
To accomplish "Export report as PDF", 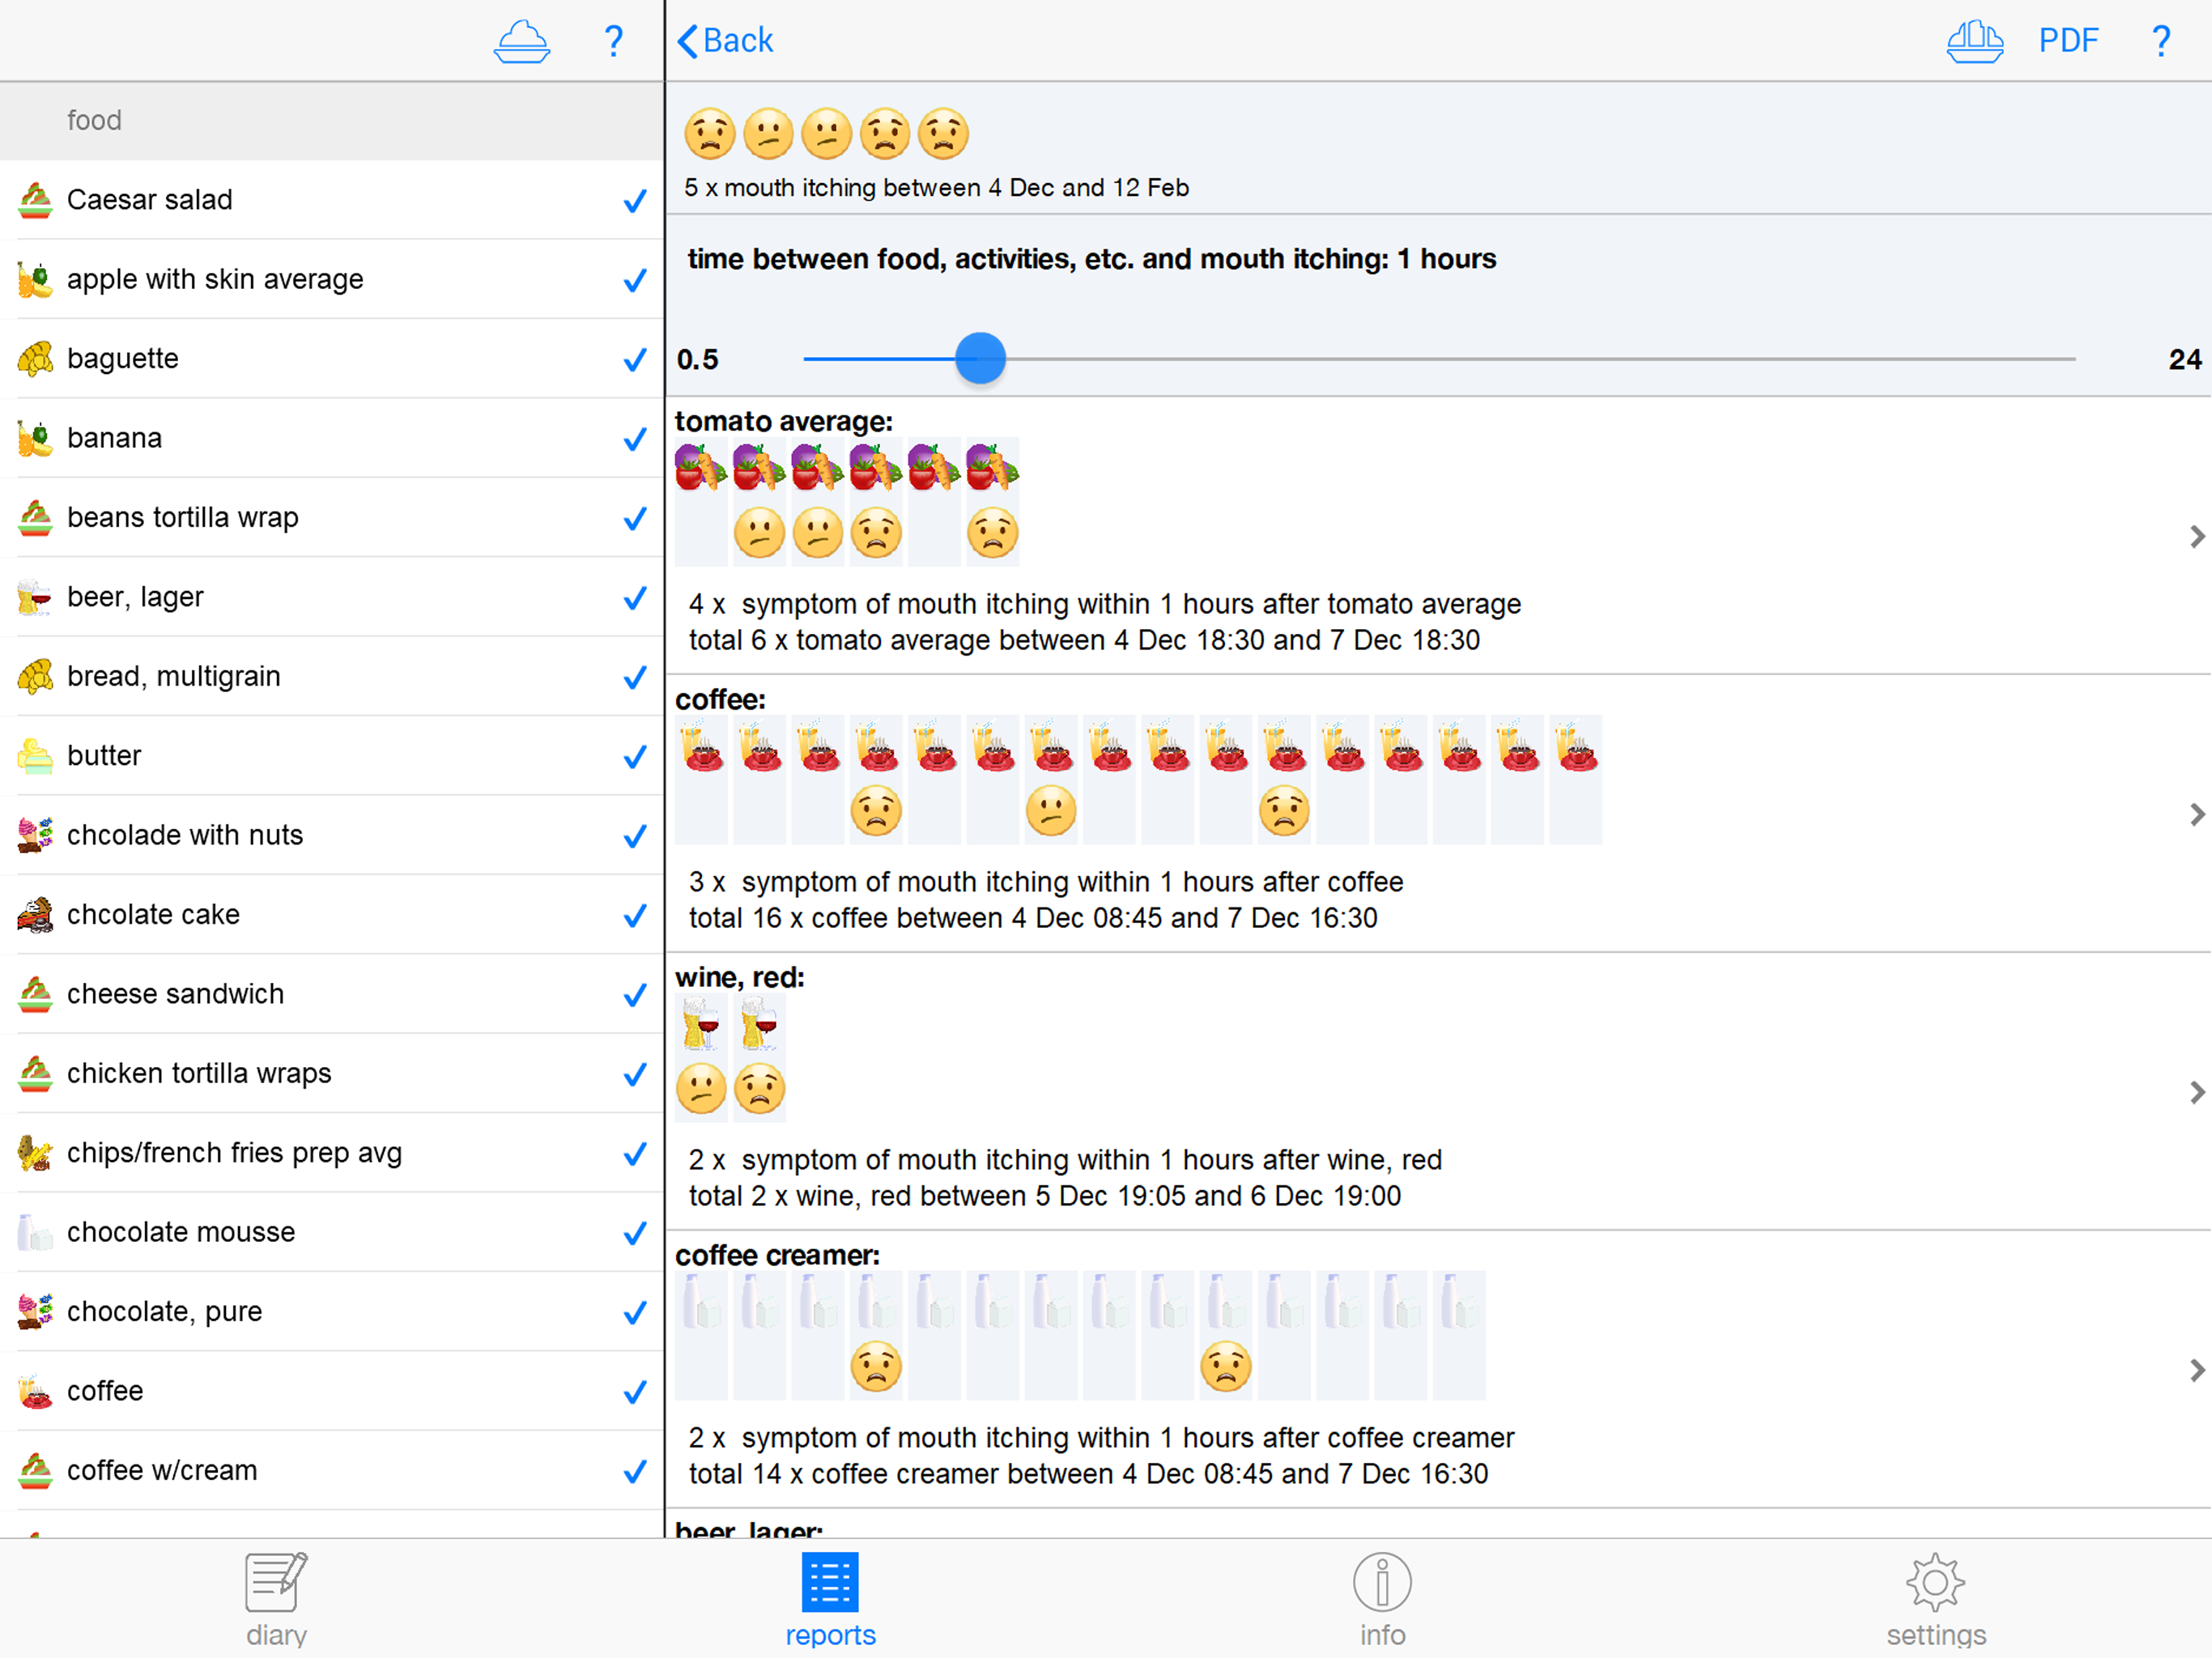I will [x=2068, y=41].
